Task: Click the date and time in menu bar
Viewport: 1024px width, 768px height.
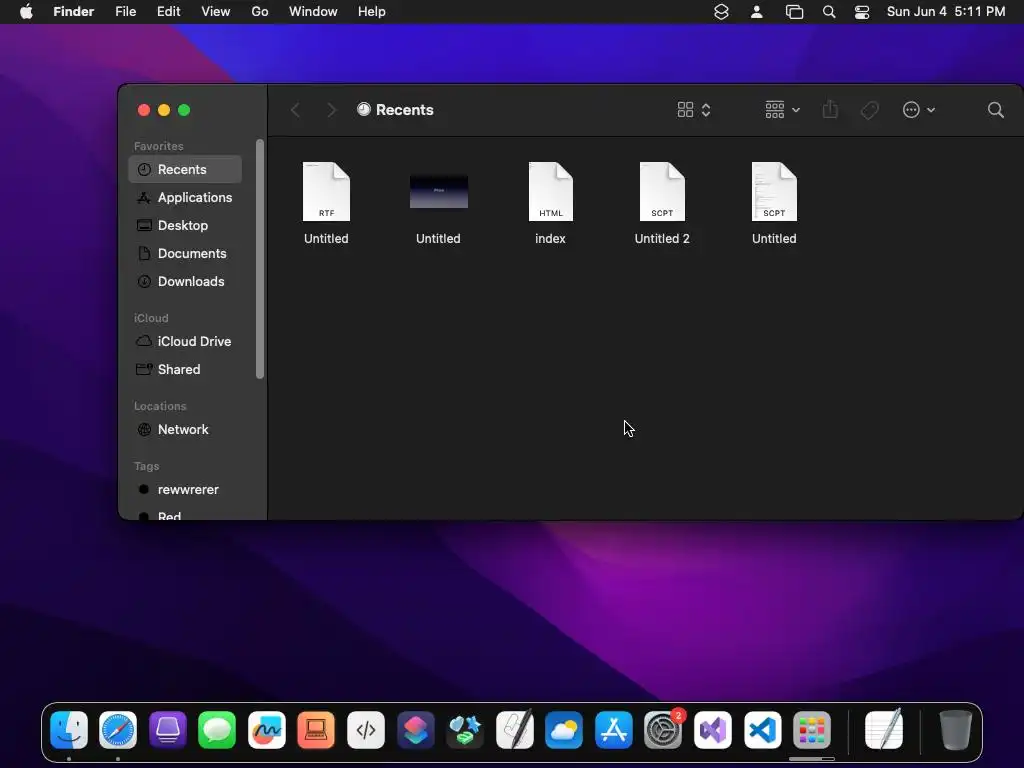Action: click(x=946, y=12)
